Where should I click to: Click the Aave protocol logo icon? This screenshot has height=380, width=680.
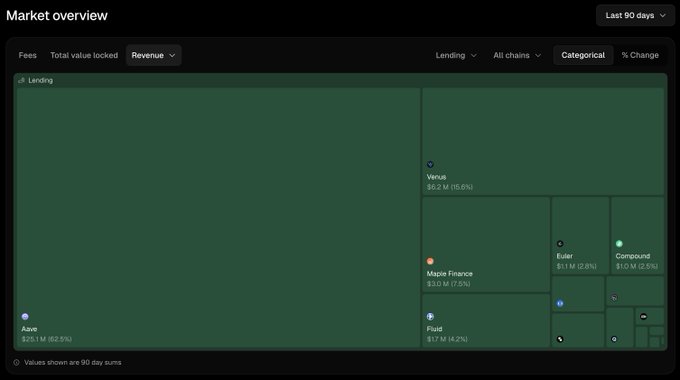[x=25, y=317]
